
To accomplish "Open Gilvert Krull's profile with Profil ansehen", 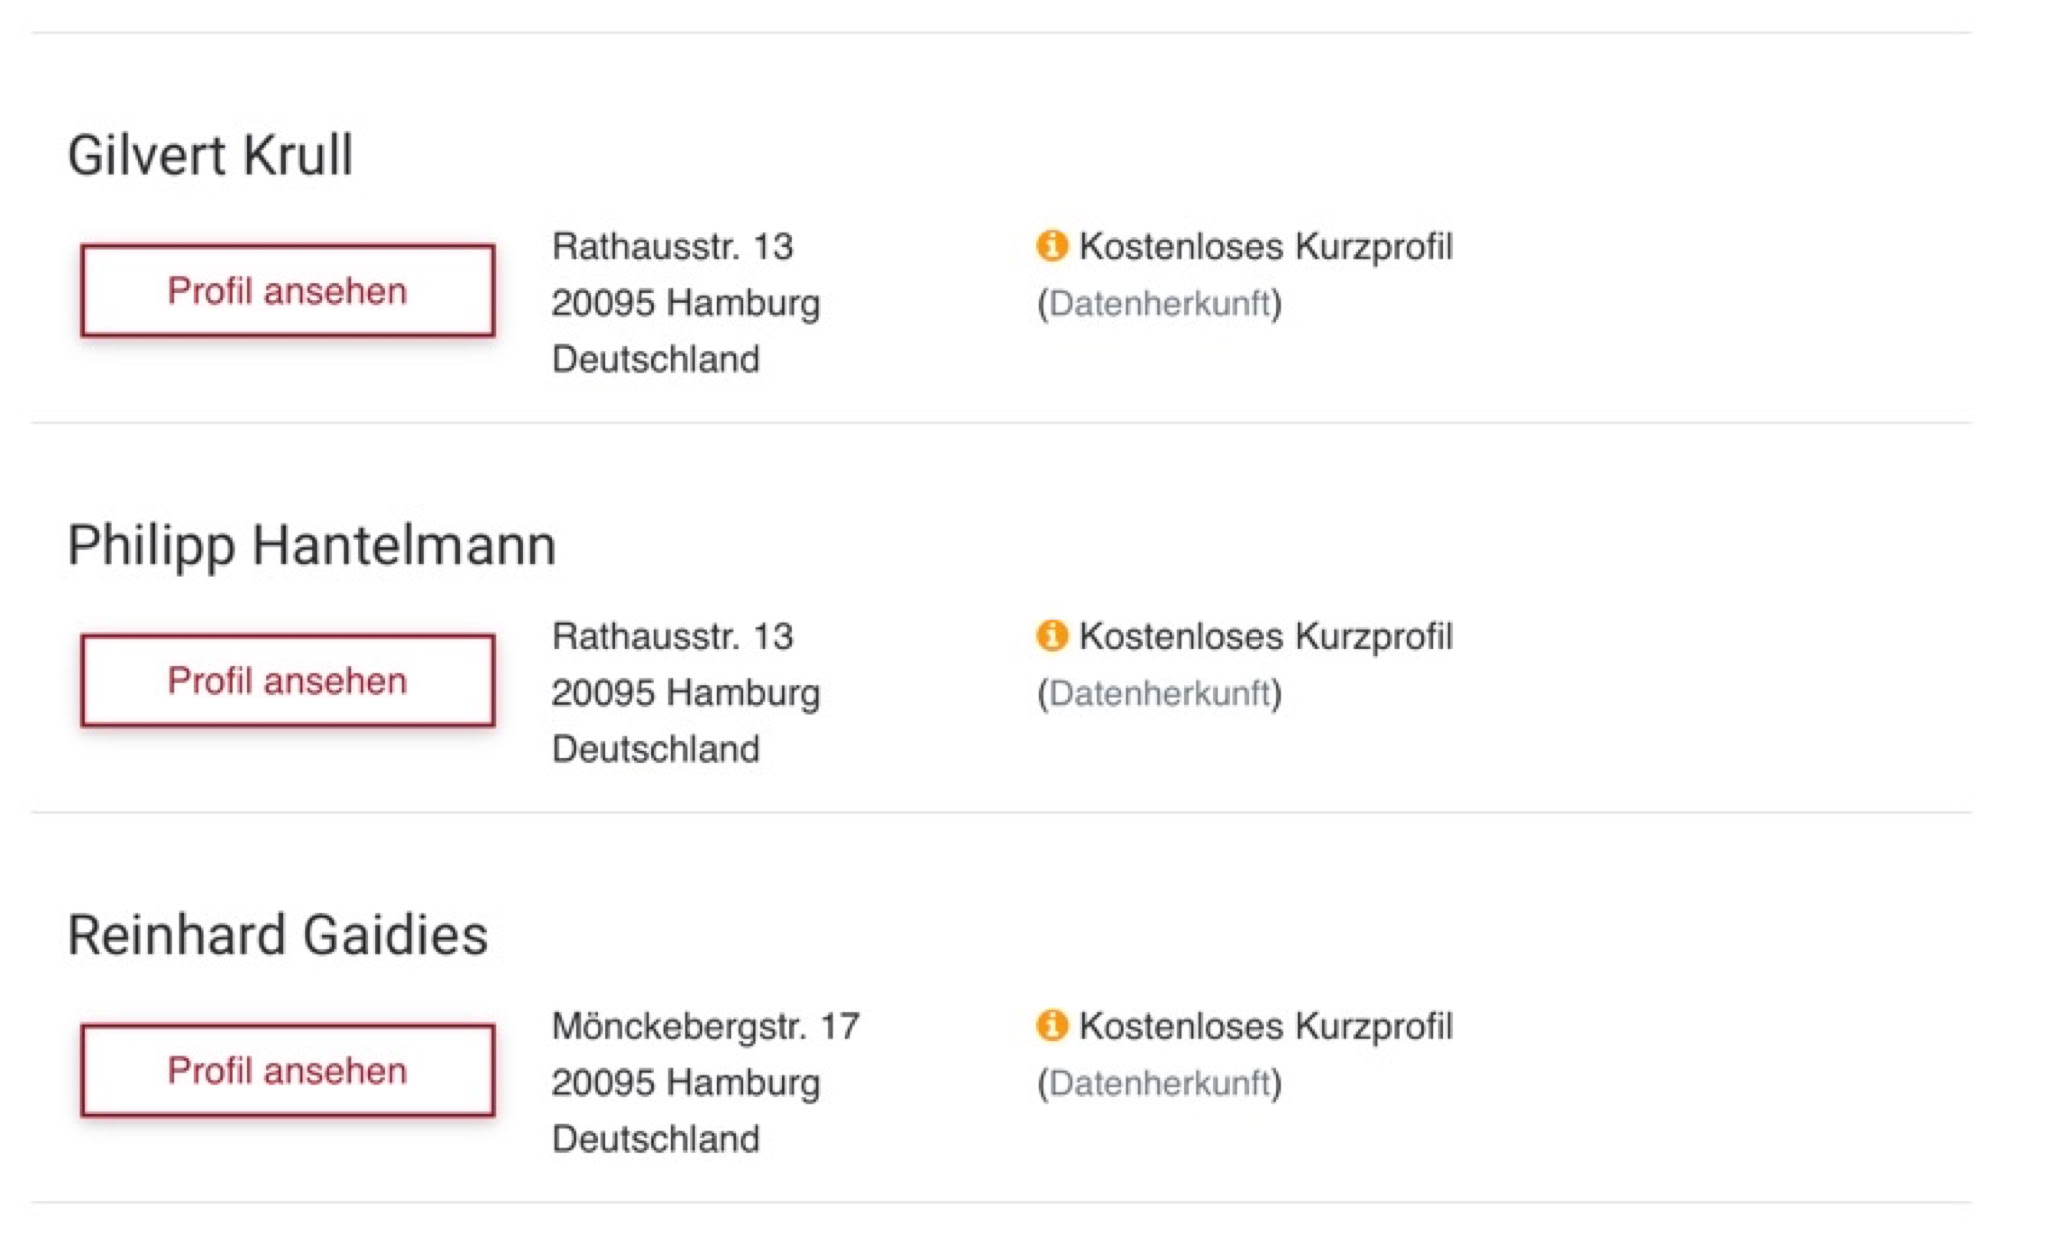I will pyautogui.click(x=287, y=291).
